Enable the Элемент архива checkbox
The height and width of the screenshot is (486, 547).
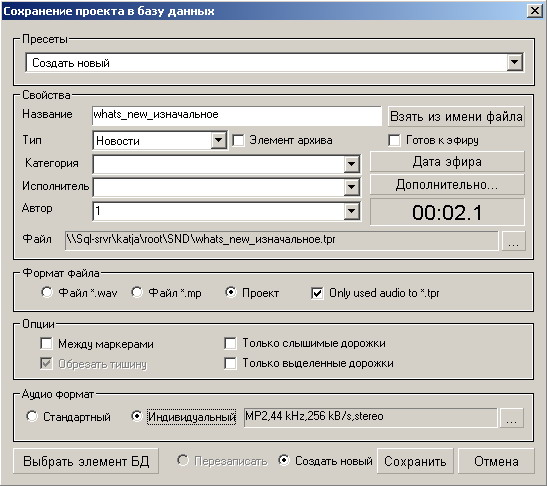click(x=239, y=140)
